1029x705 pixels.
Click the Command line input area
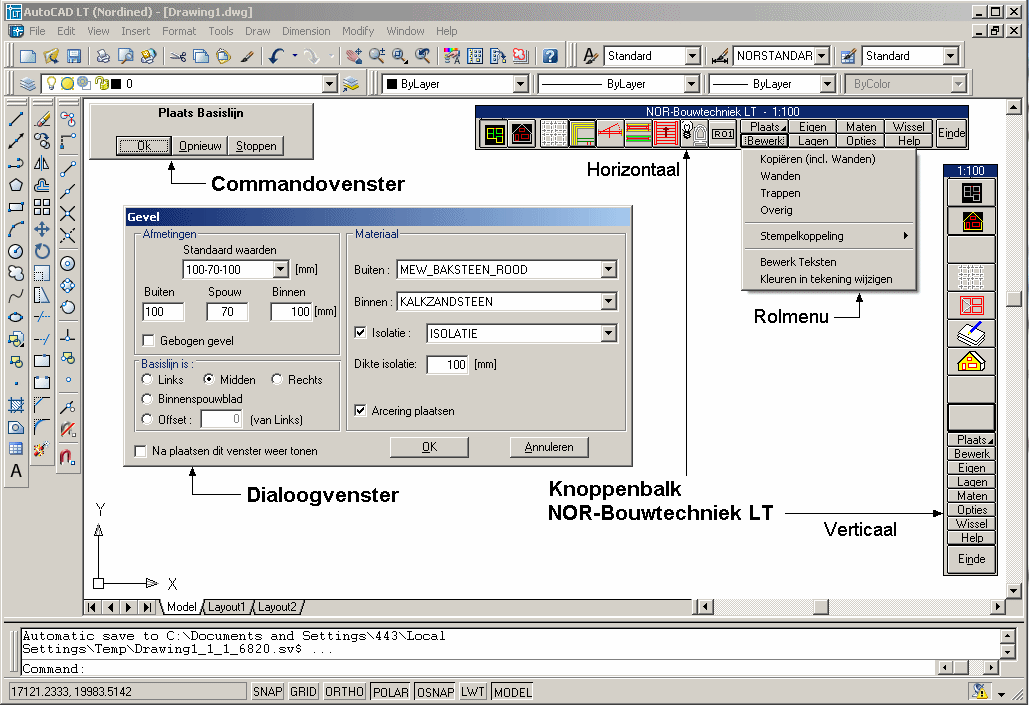[x=478, y=668]
